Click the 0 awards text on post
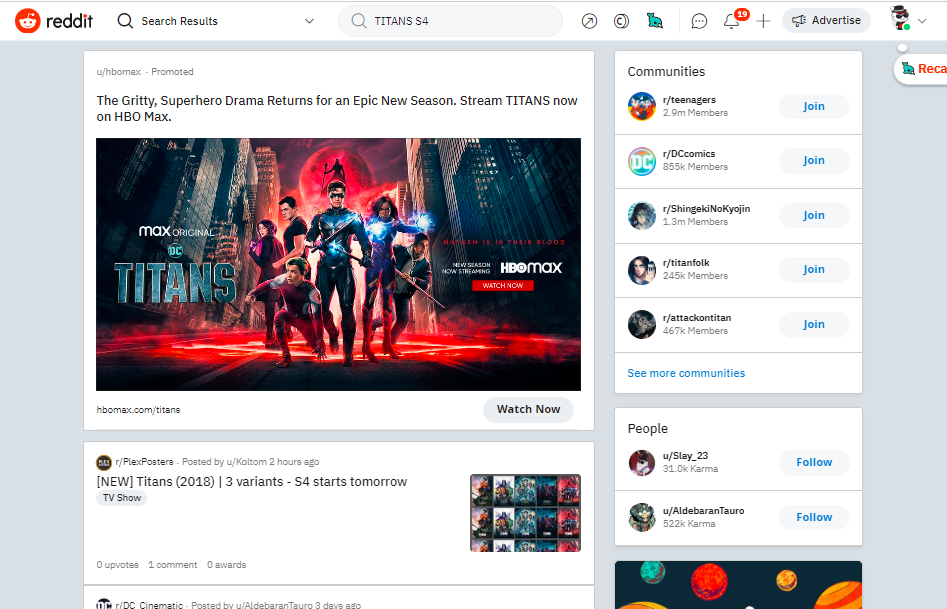The width and height of the screenshot is (947, 609). (226, 565)
